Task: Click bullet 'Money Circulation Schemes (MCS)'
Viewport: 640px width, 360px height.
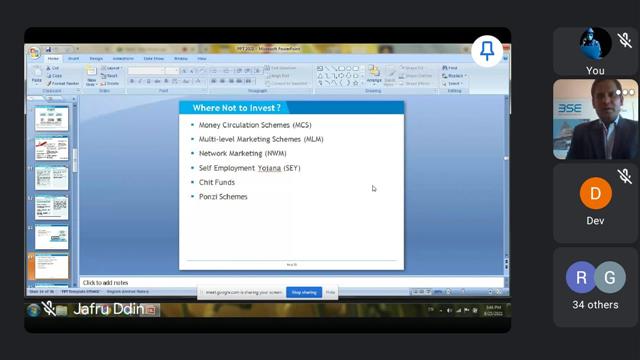Action: point(255,125)
